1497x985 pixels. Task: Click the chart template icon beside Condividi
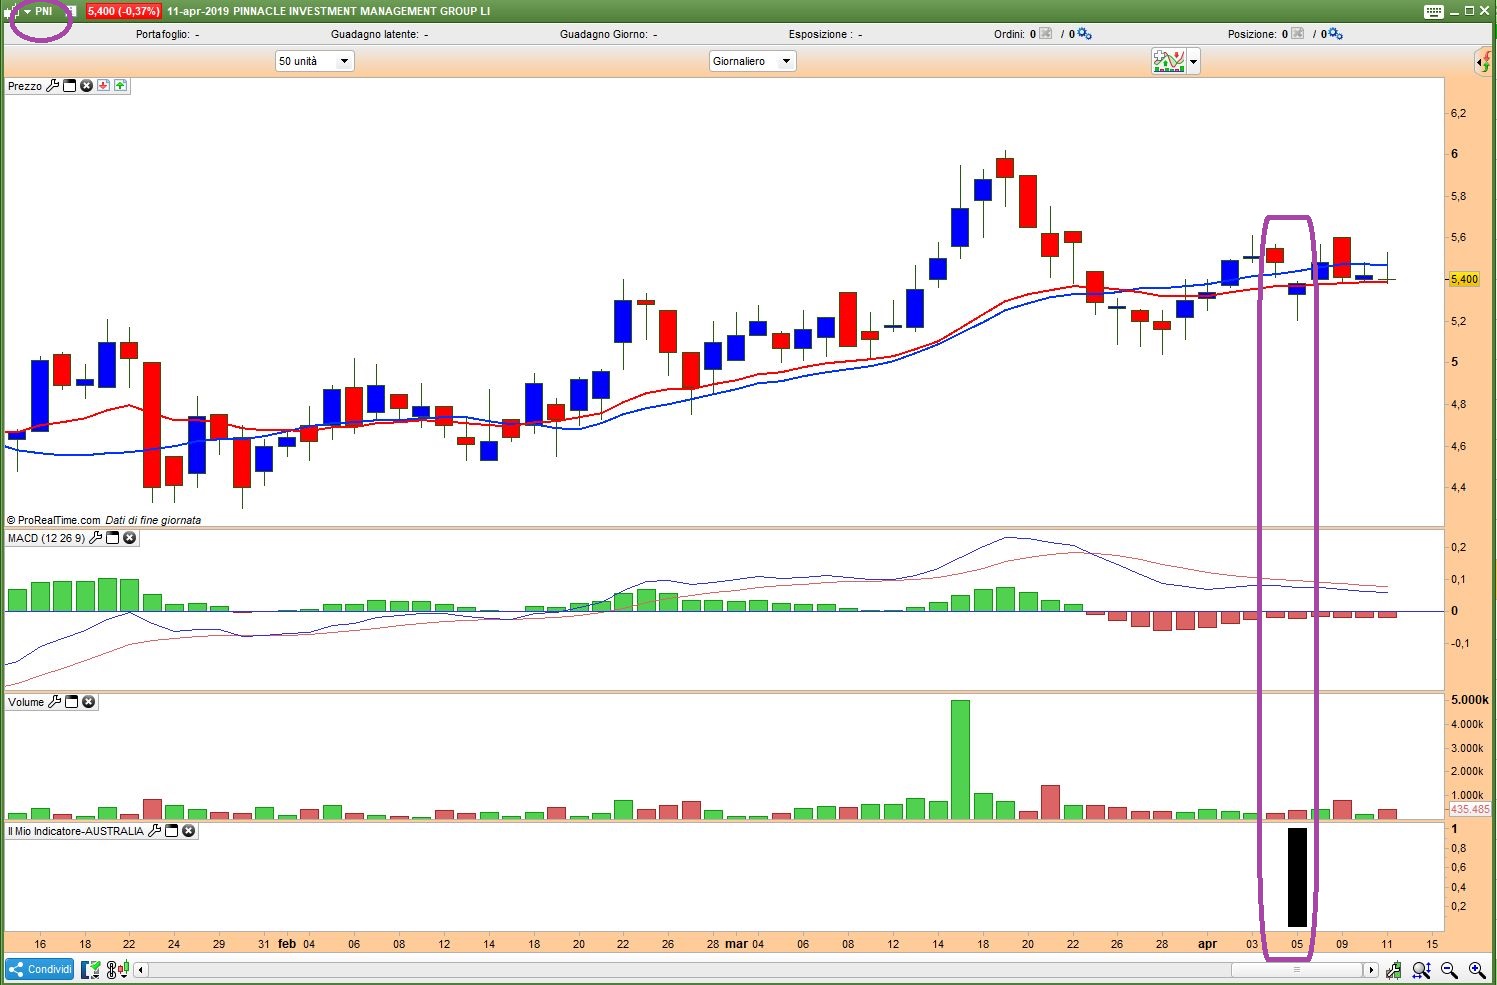click(91, 969)
